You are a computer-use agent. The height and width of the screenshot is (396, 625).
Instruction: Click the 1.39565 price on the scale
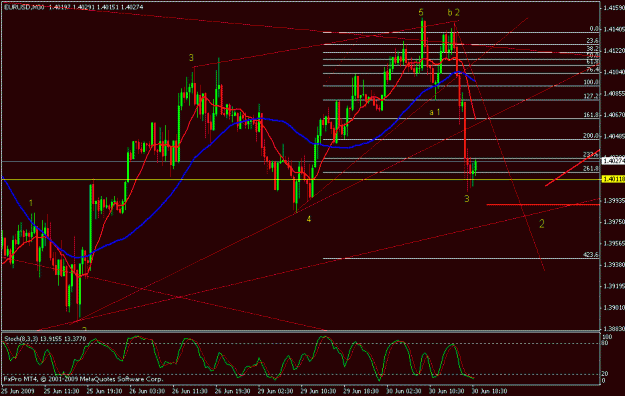click(x=614, y=243)
